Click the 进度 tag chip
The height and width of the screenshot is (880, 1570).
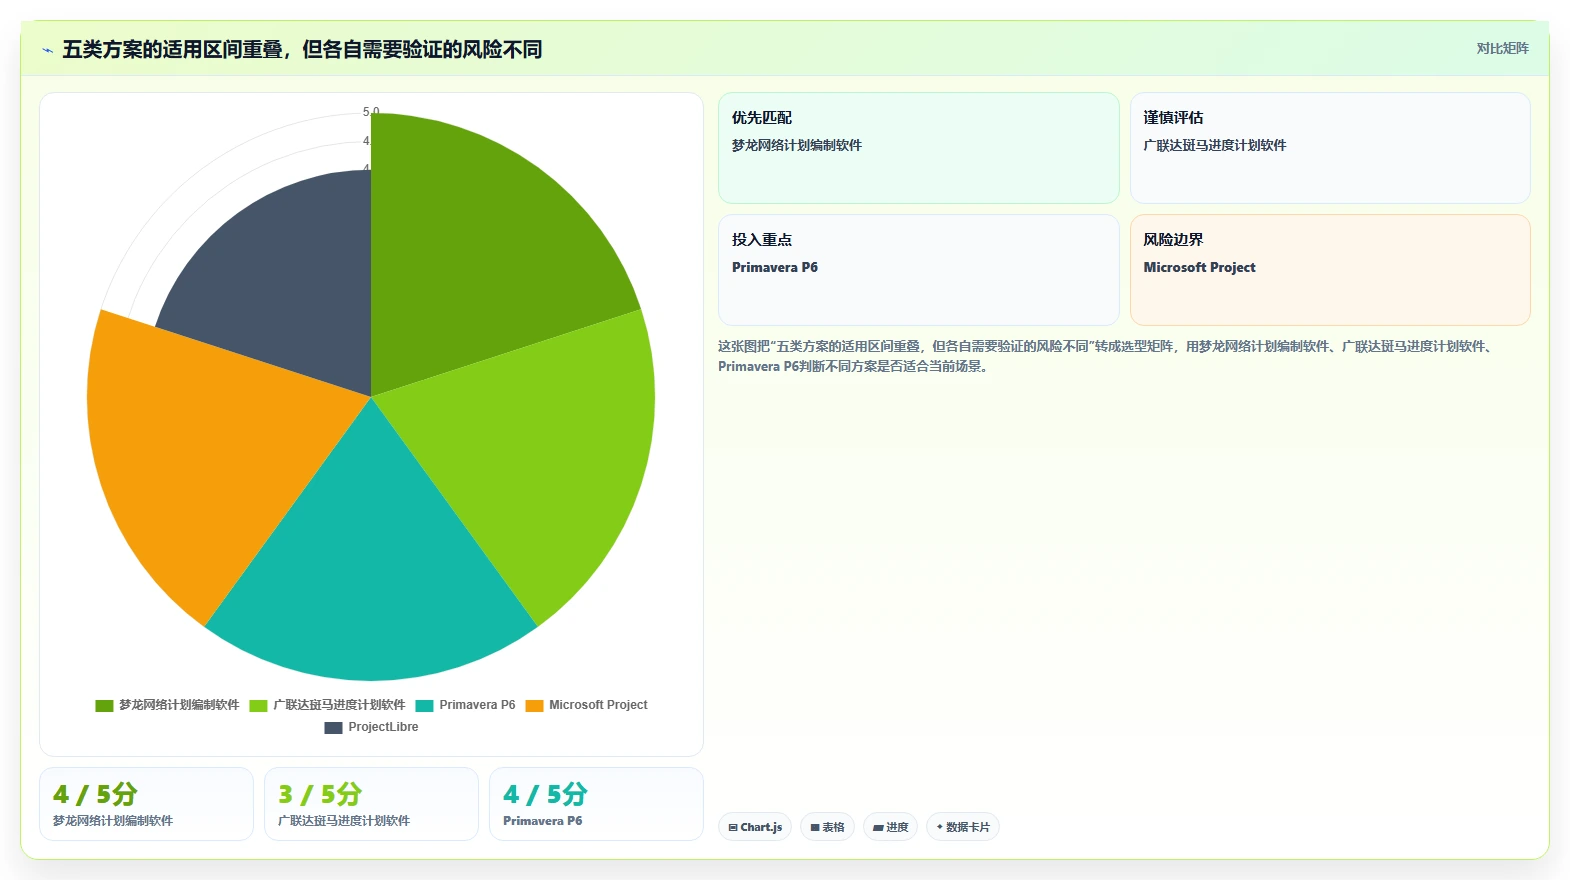point(890,827)
